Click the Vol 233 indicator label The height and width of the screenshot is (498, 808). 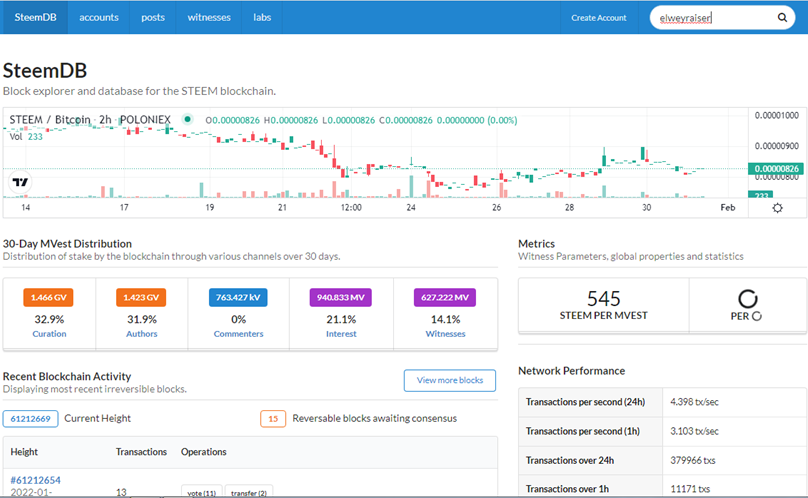pos(26,137)
